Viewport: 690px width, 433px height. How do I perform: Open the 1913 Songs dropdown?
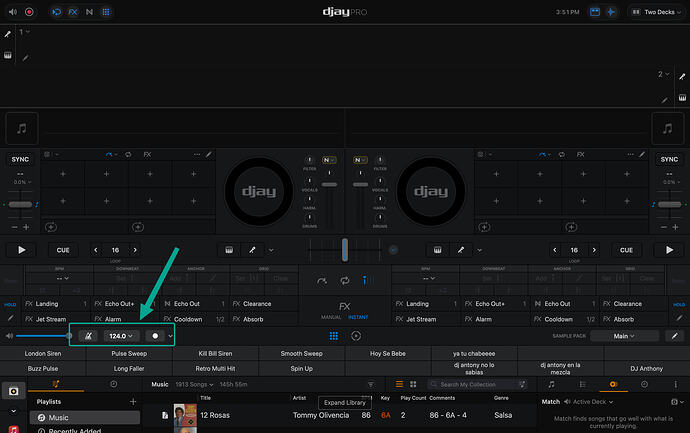pos(194,384)
